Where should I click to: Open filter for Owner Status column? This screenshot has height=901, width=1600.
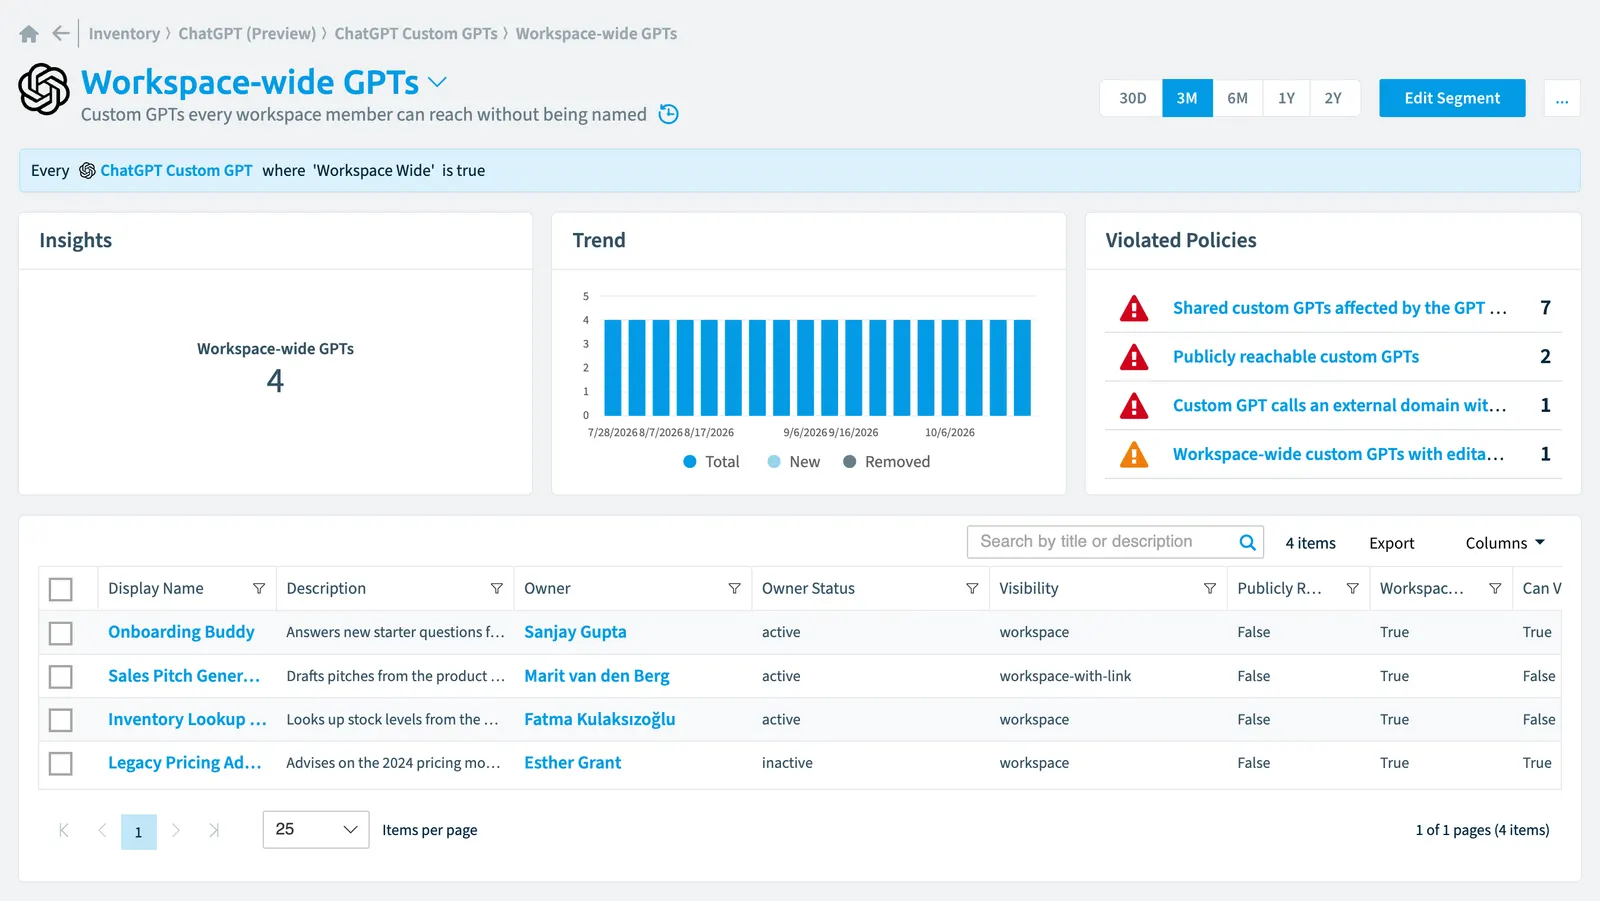click(x=972, y=589)
